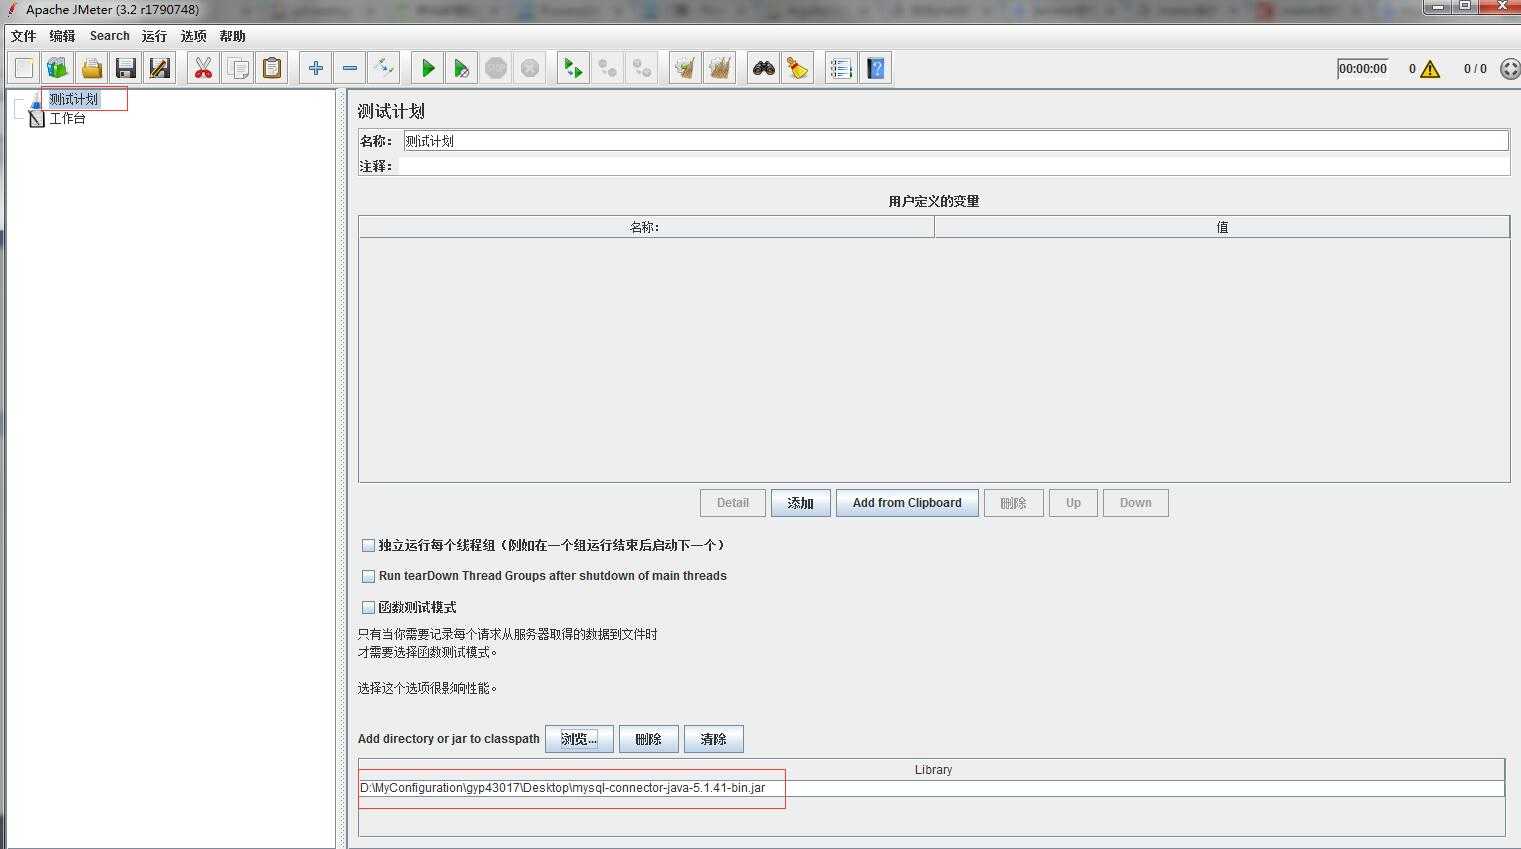
Task: Start test without pauses icon
Action: tap(462, 68)
